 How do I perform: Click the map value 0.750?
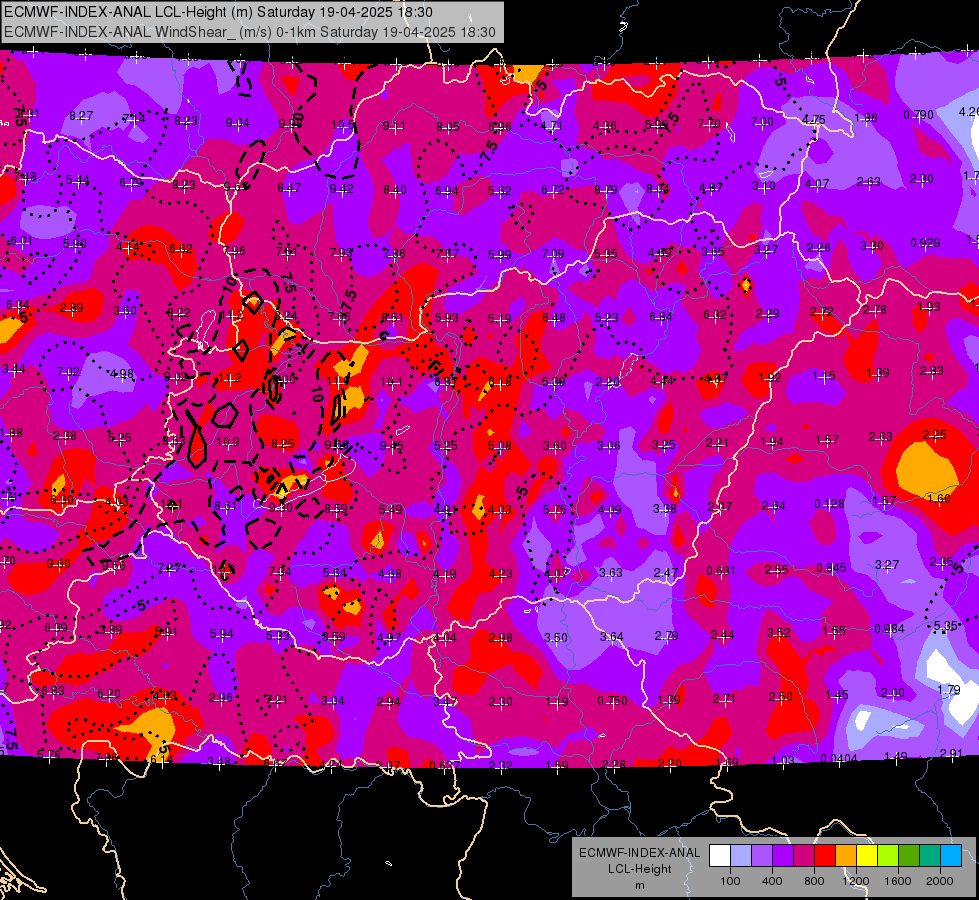click(x=612, y=701)
